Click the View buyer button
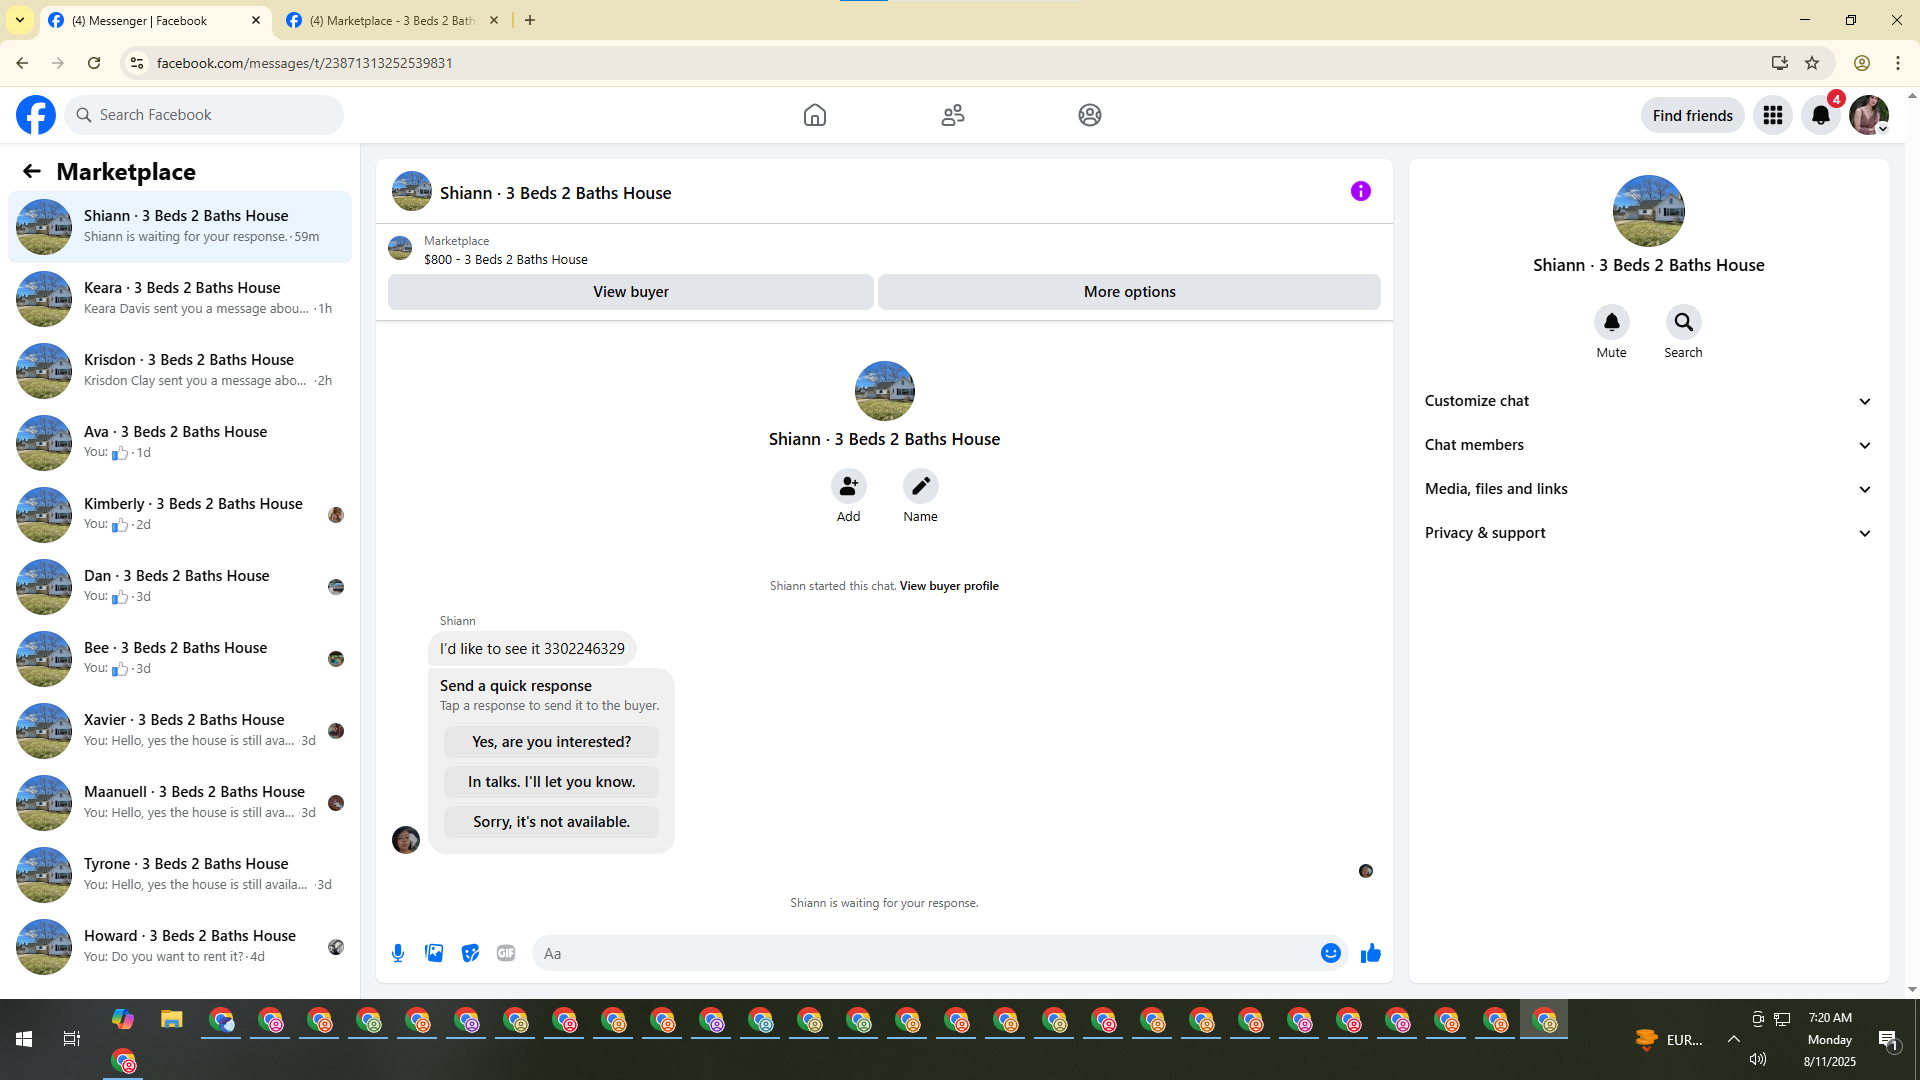 [630, 292]
